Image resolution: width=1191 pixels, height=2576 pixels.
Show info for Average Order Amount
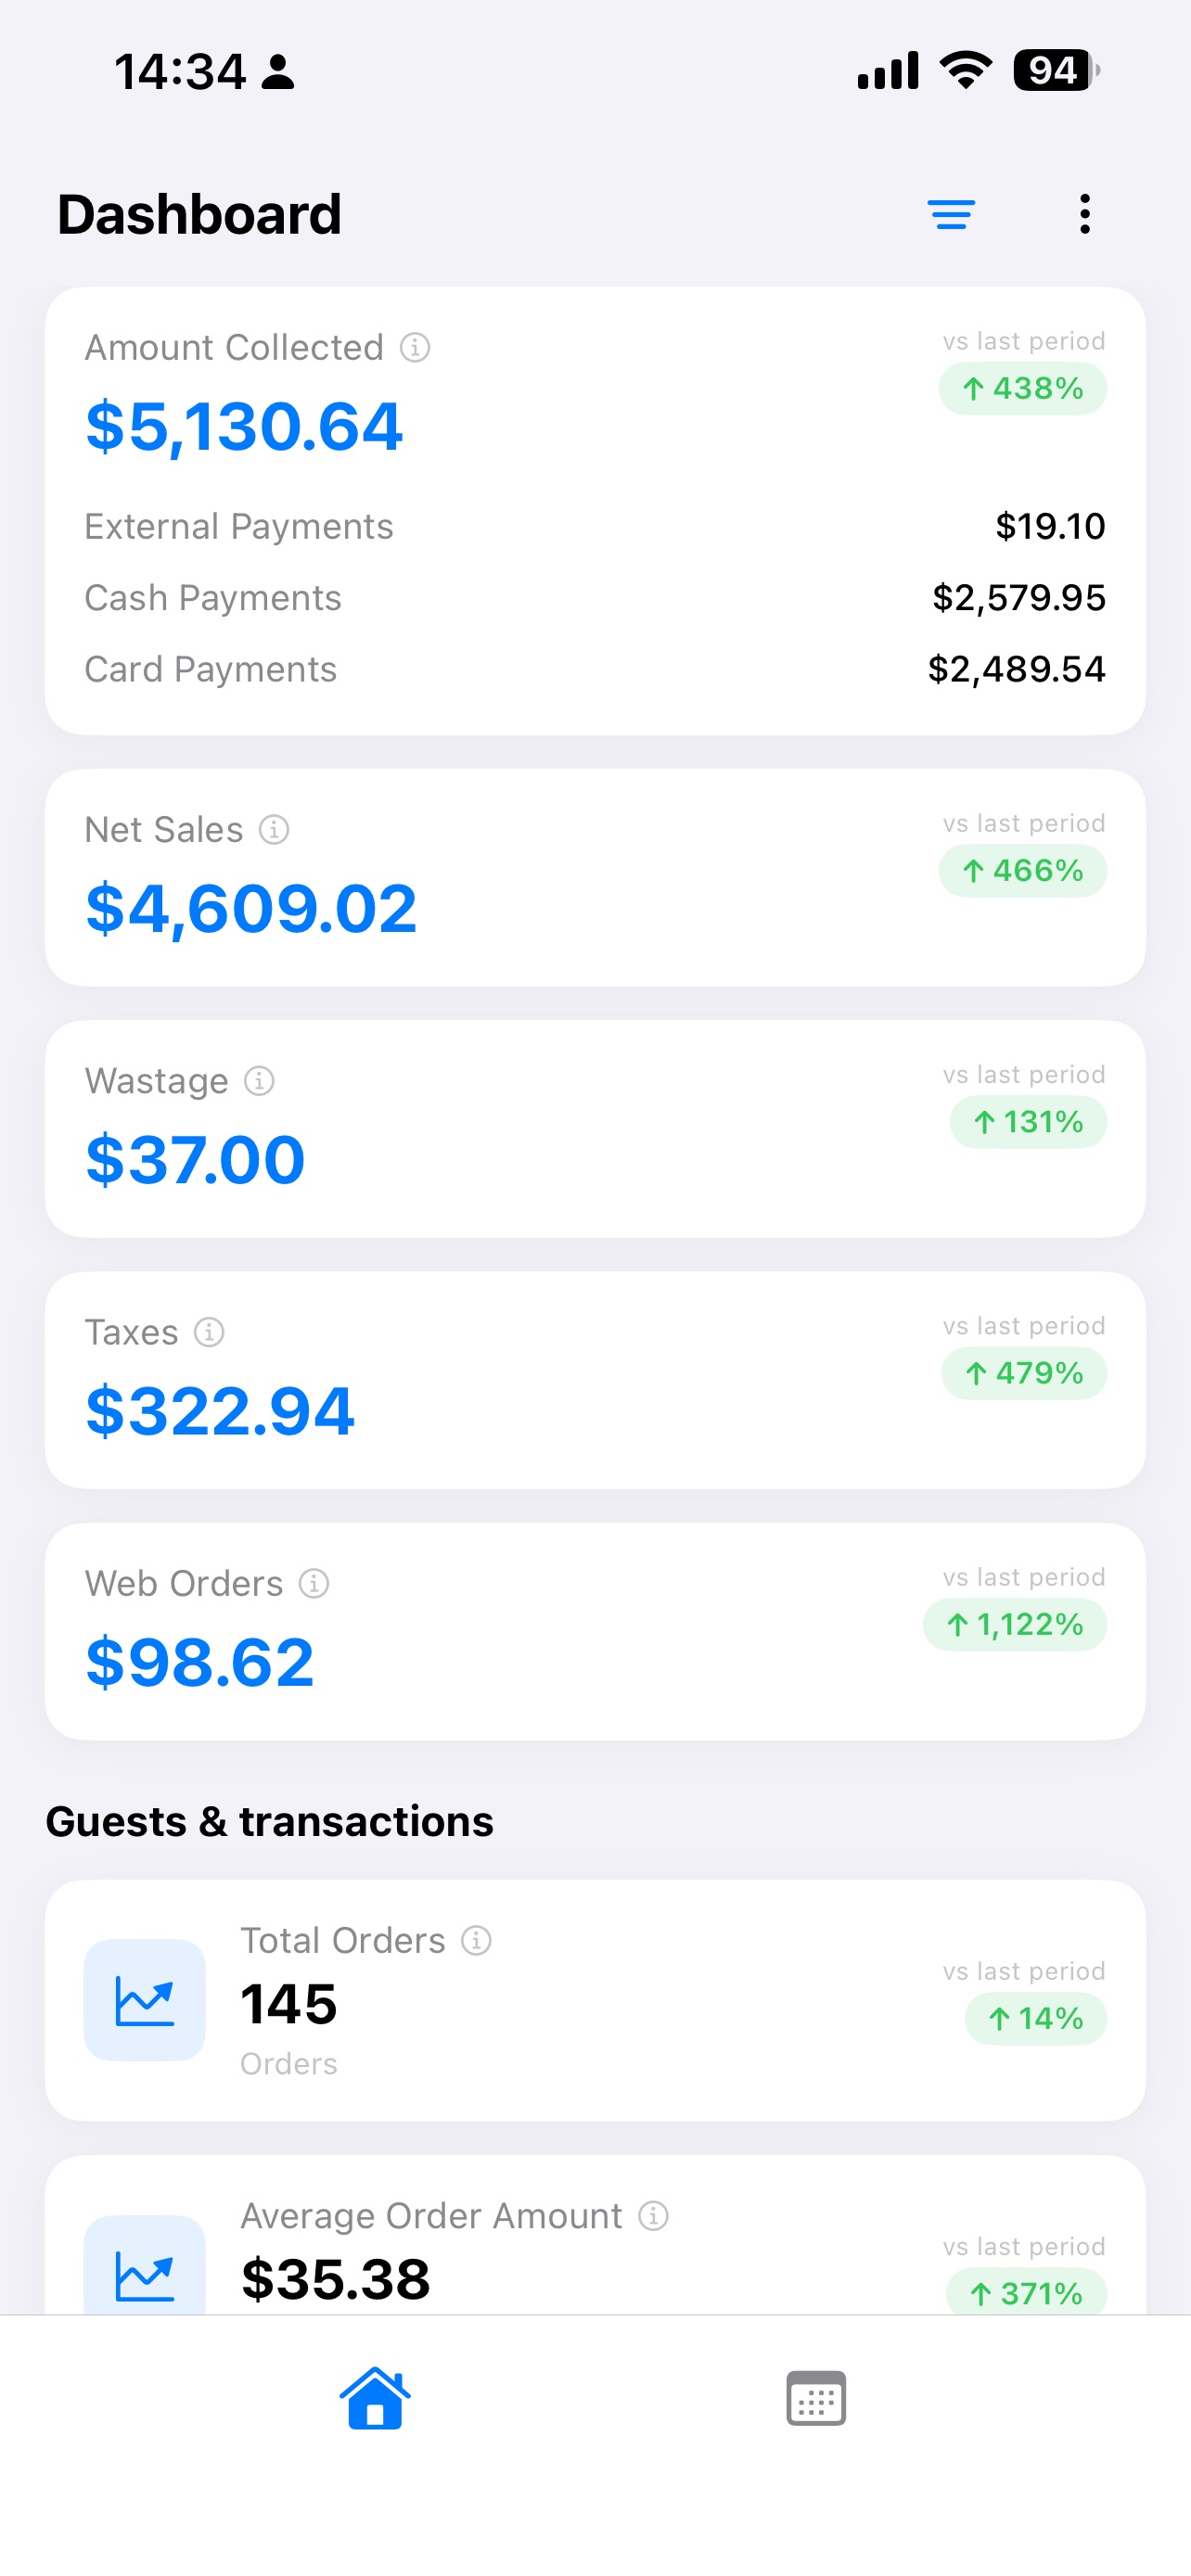653,2216
